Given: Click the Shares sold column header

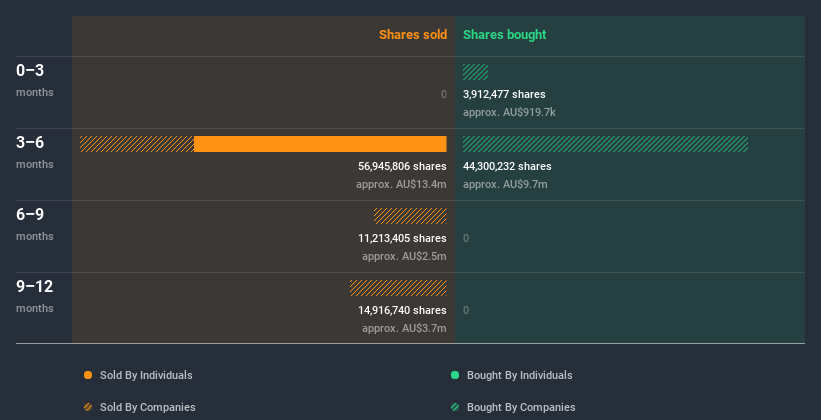Looking at the screenshot, I should coord(413,35).
